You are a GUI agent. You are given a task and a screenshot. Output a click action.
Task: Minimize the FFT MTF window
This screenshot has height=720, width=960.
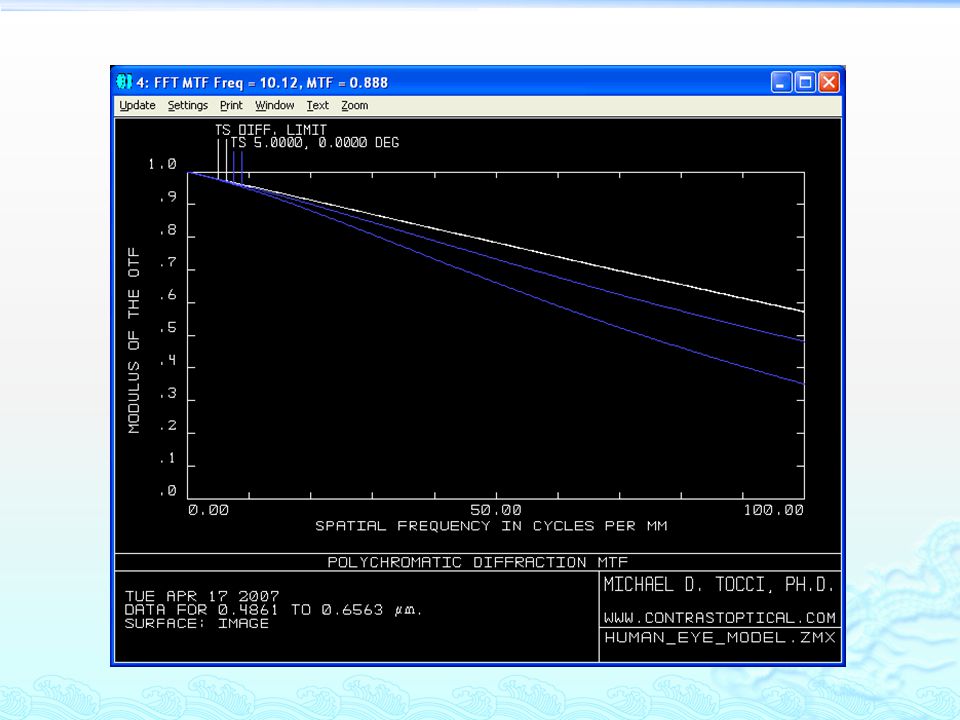781,82
